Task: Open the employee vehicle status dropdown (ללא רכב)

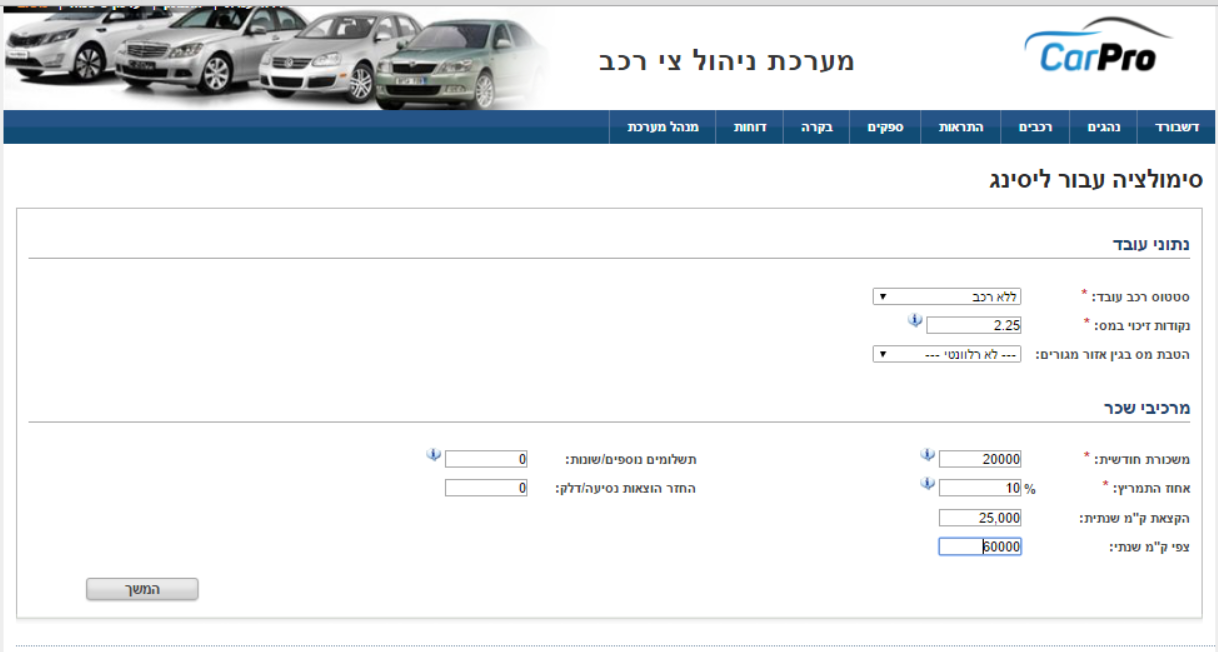Action: (x=946, y=297)
